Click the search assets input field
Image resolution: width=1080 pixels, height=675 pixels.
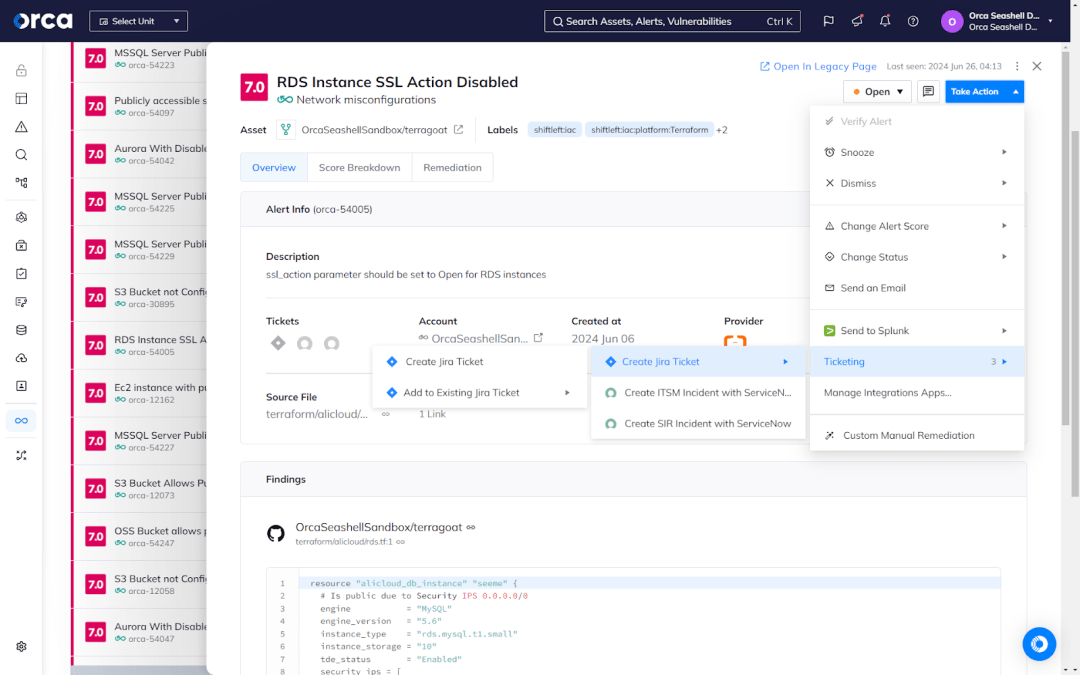[x=672, y=21]
